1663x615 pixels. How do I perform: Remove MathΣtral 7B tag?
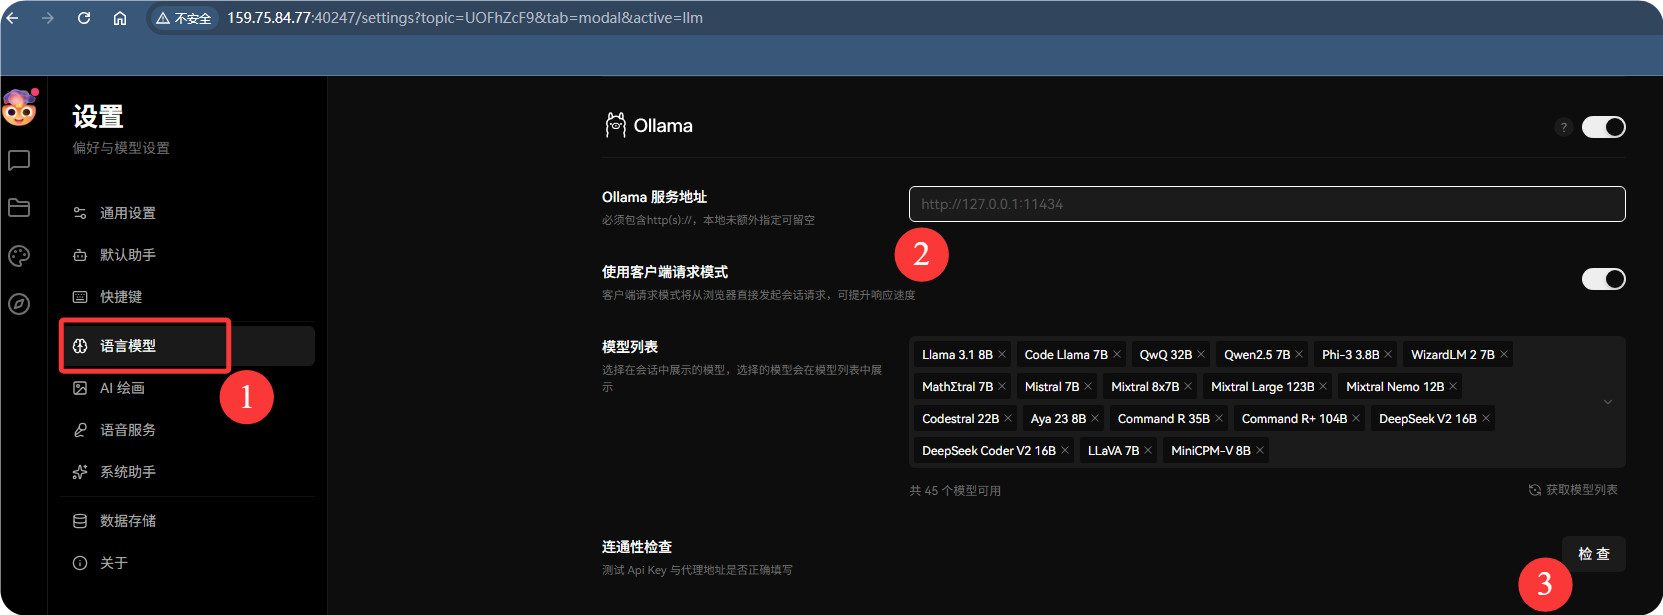(1002, 387)
